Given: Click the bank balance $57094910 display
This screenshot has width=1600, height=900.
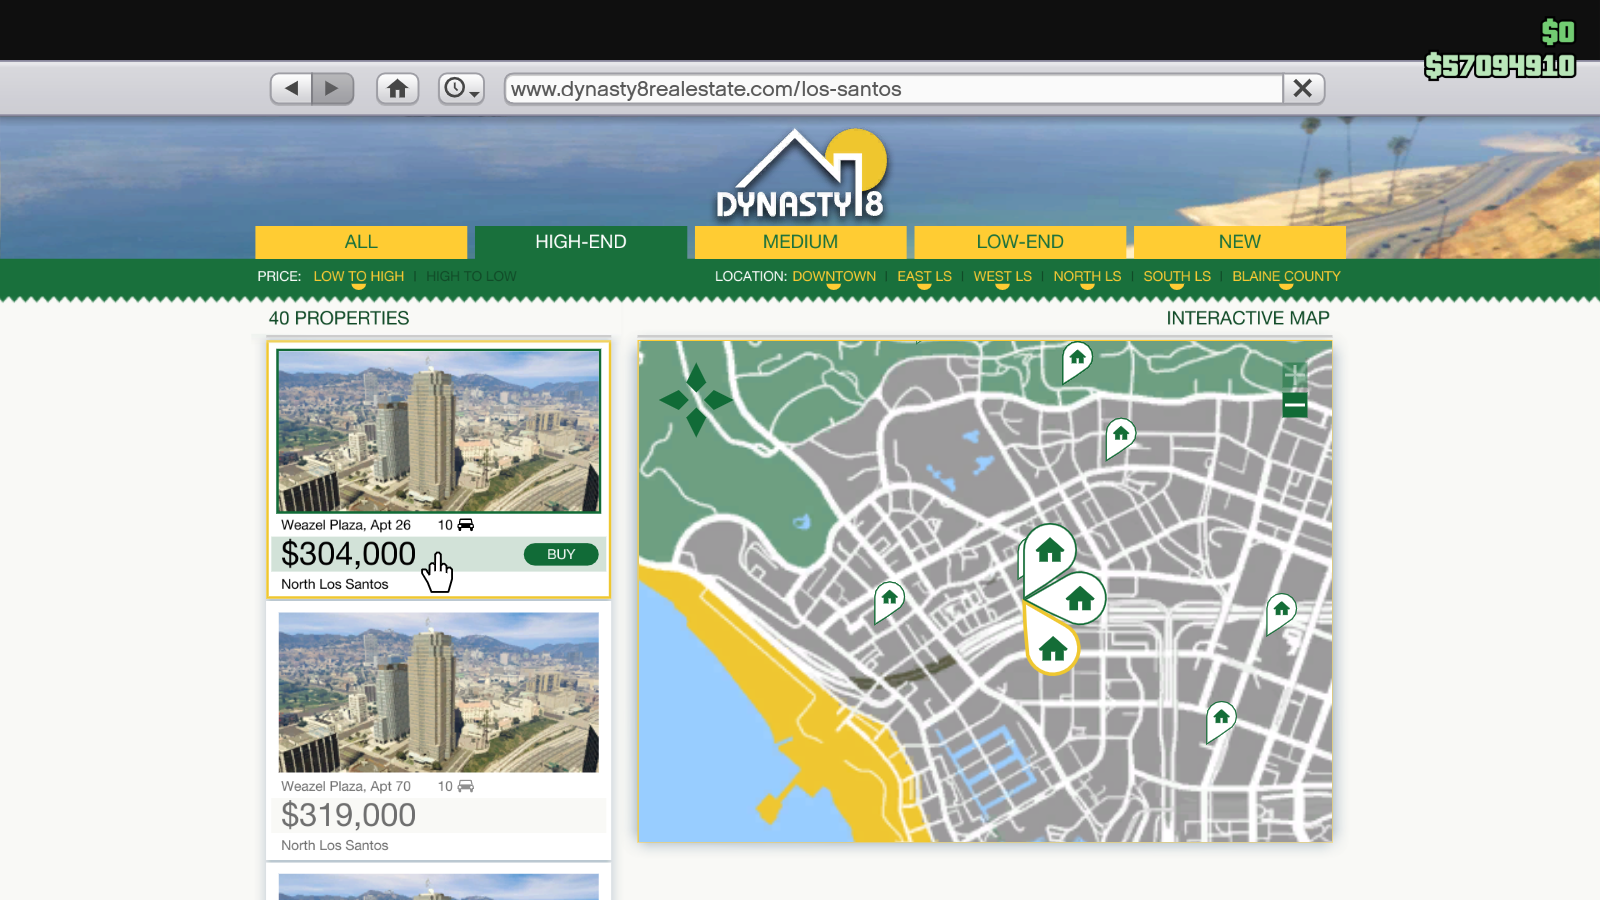Looking at the screenshot, I should (1500, 66).
